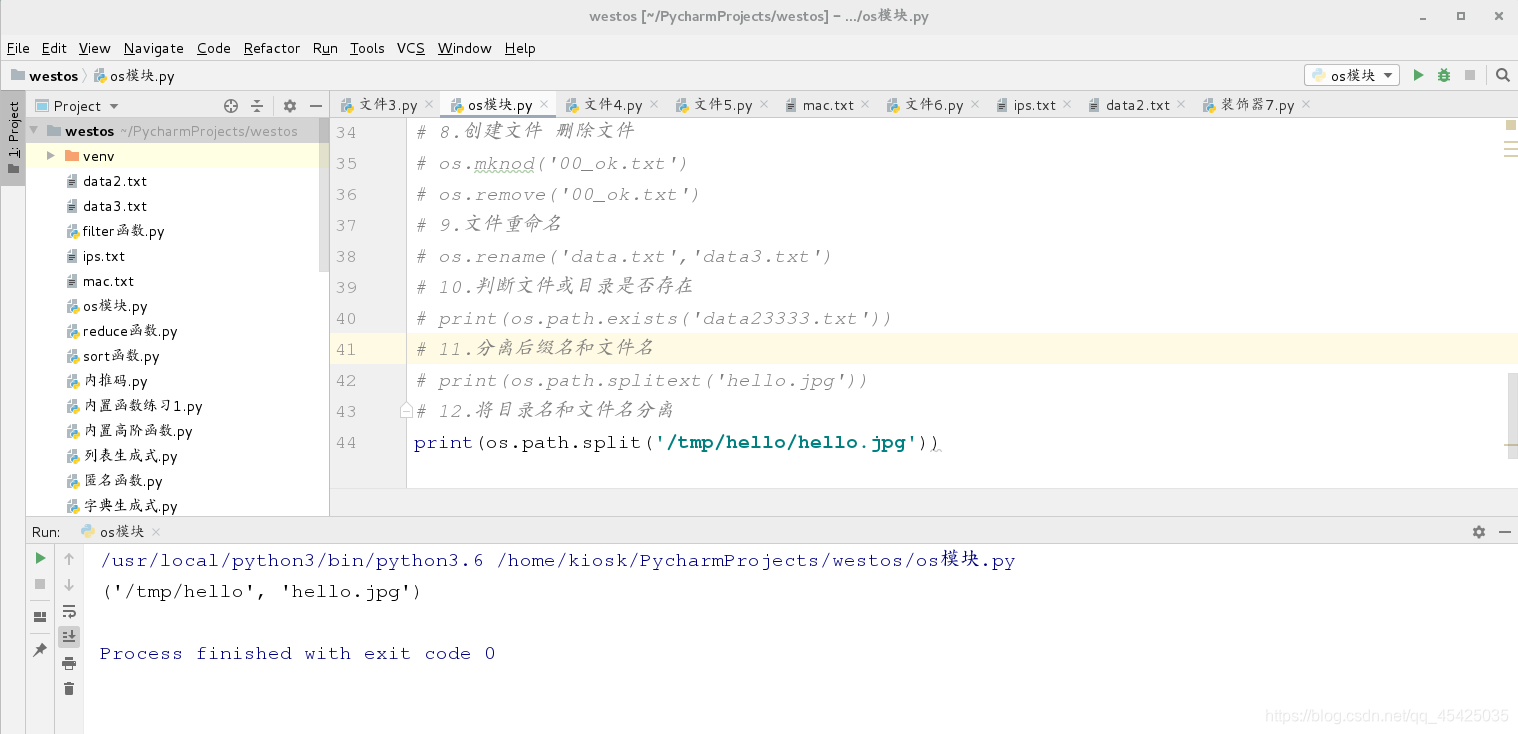Close the os模块 Run tab
Screen dimensions: 1518x734
click(156, 532)
